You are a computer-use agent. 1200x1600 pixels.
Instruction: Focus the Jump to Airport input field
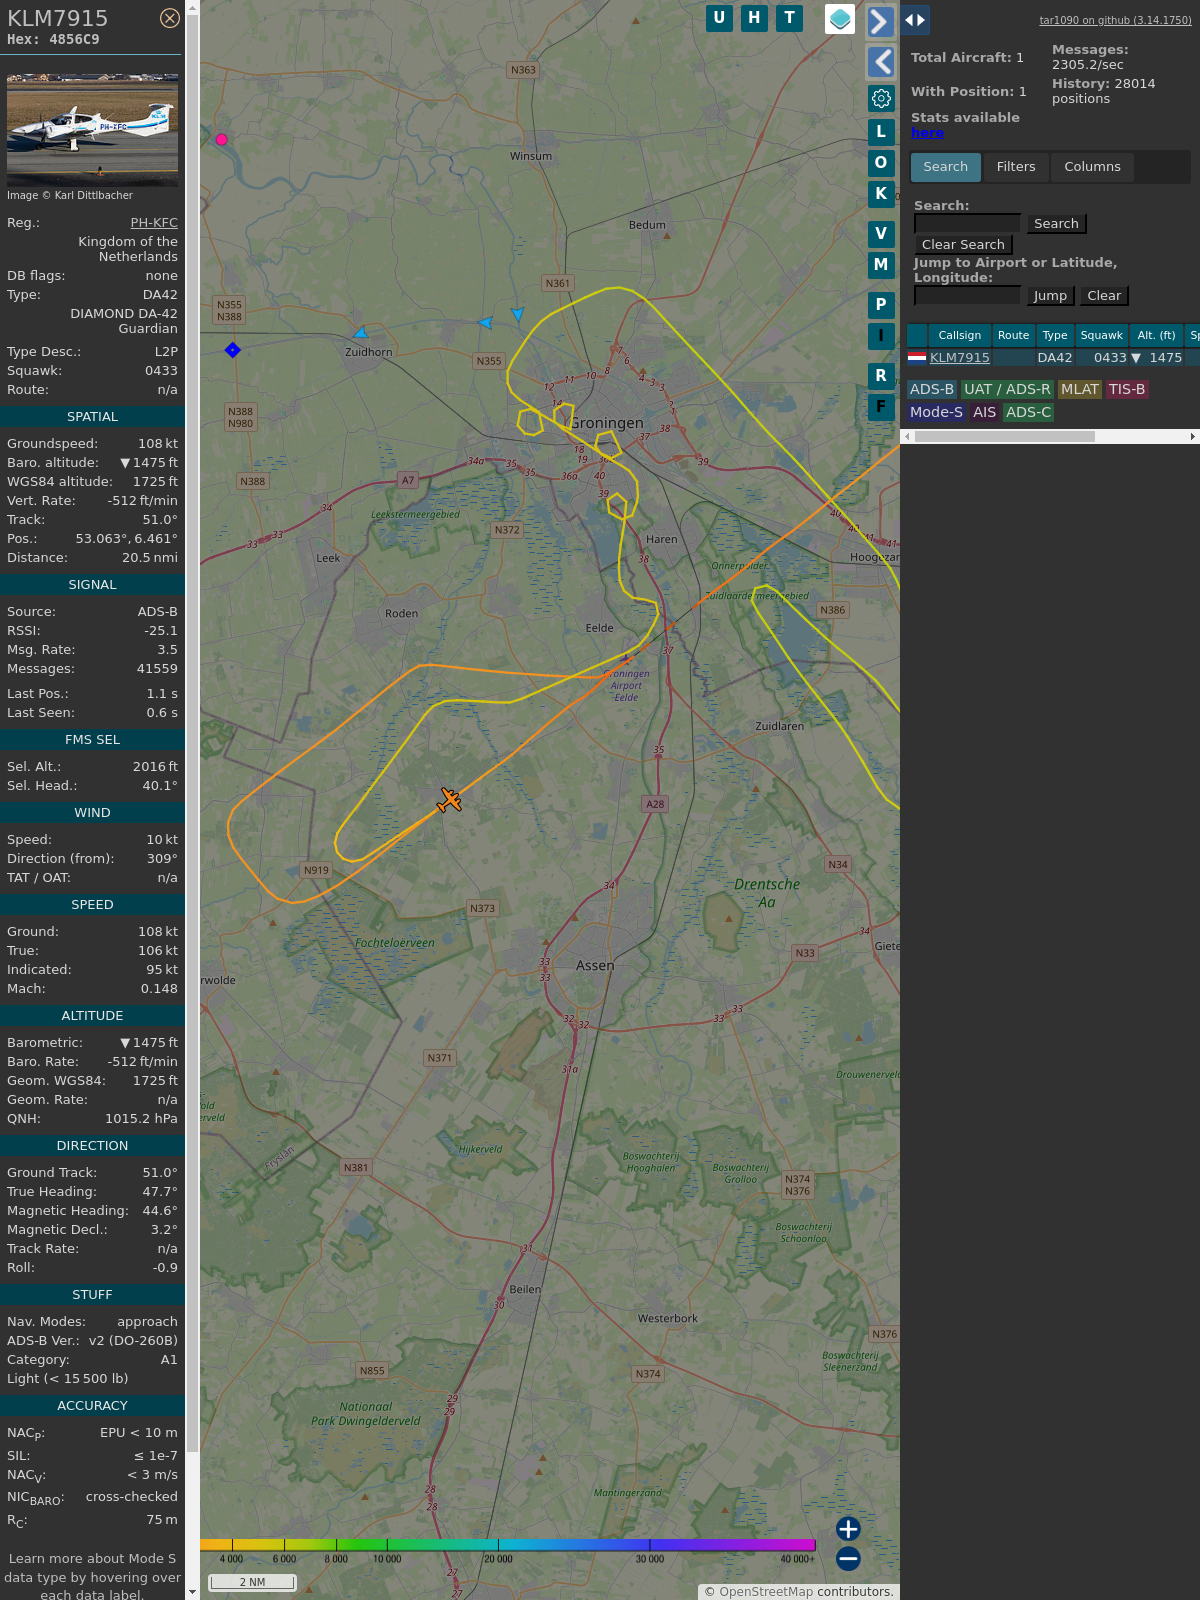tap(967, 295)
